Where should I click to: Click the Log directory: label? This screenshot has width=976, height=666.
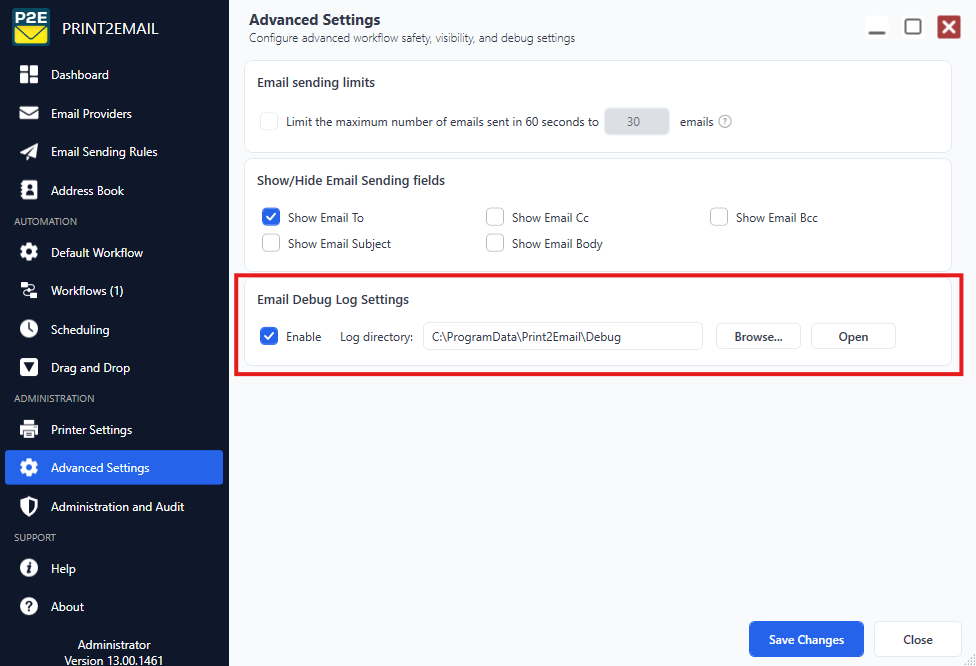377,337
